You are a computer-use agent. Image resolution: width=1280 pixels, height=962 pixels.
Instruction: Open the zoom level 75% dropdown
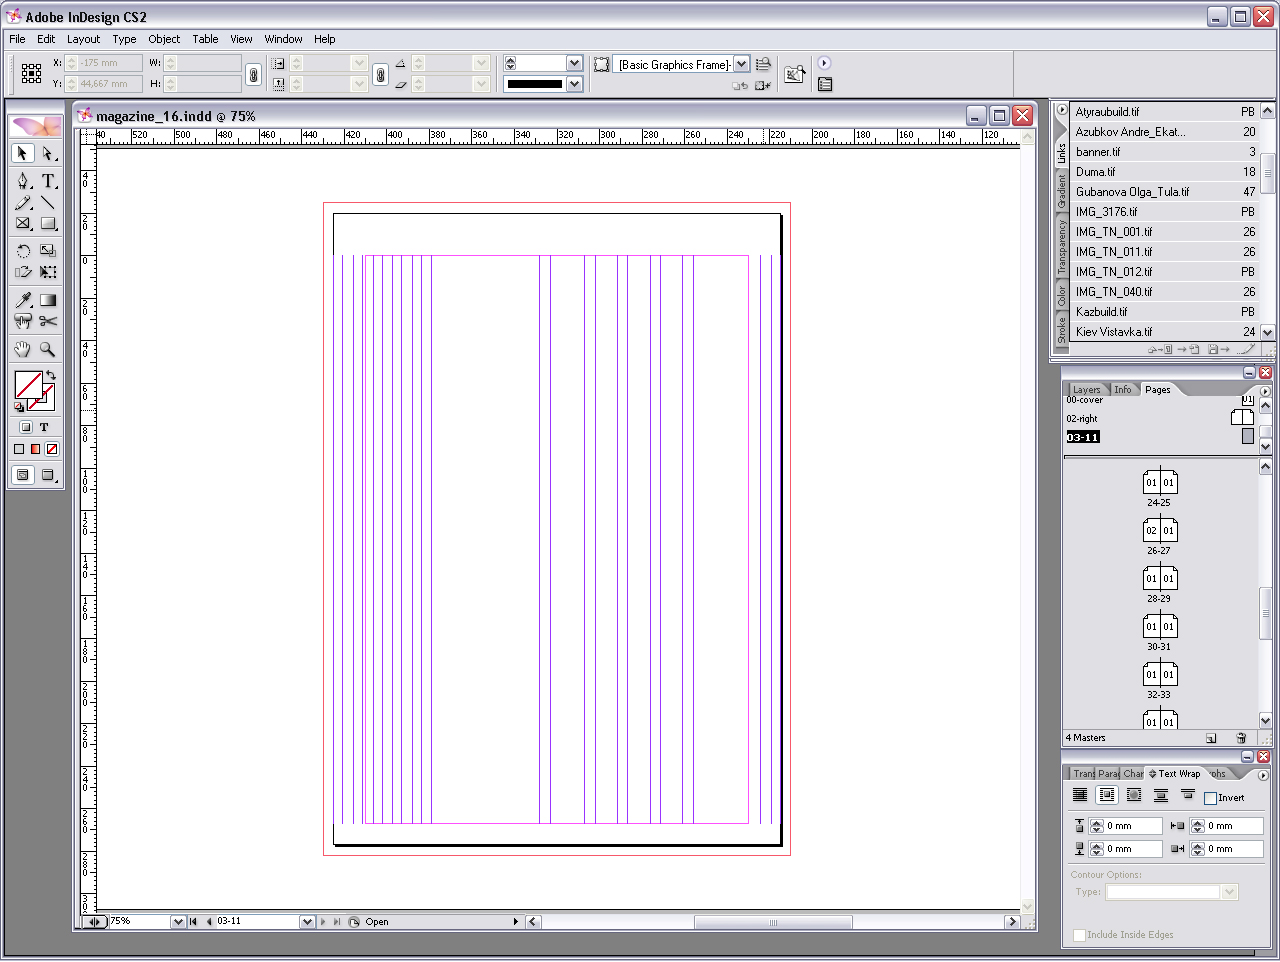point(178,922)
